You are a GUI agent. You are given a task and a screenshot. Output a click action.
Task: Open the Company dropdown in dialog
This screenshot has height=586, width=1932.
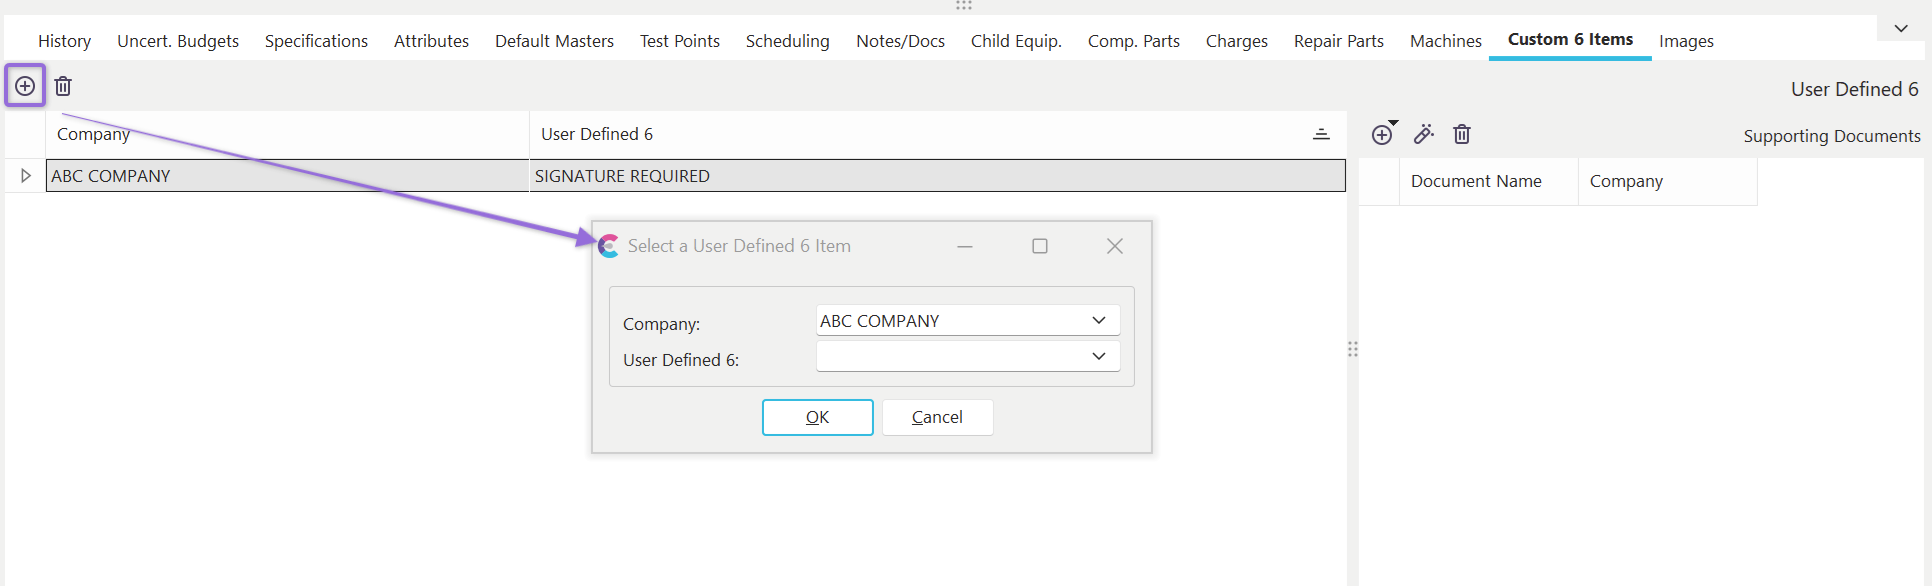pyautogui.click(x=1098, y=321)
